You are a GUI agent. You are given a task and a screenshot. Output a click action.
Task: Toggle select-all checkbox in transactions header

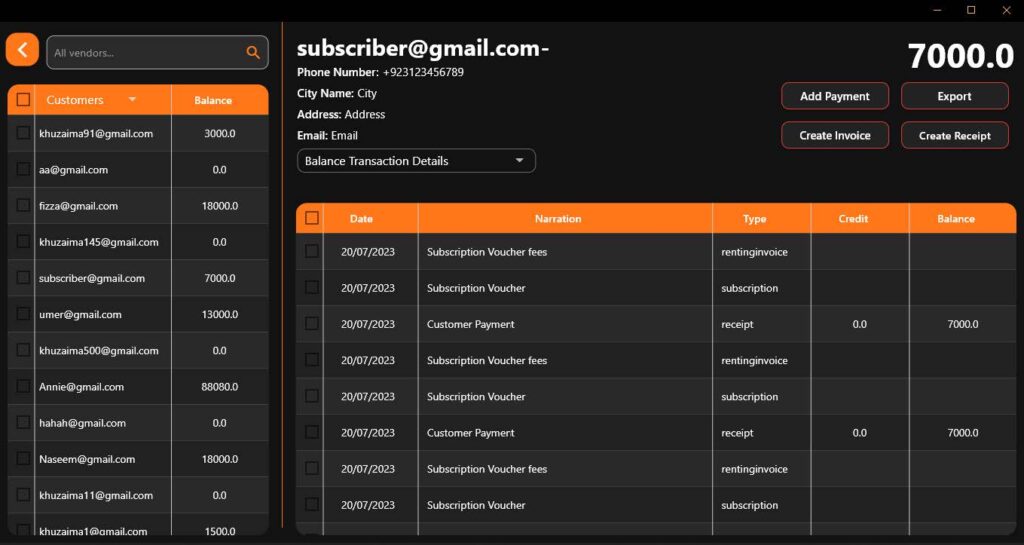(x=312, y=218)
